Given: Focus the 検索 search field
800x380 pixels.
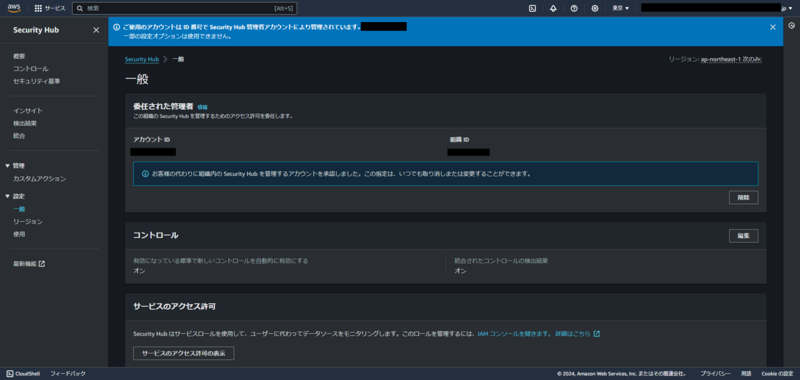Looking at the screenshot, I should [185, 8].
